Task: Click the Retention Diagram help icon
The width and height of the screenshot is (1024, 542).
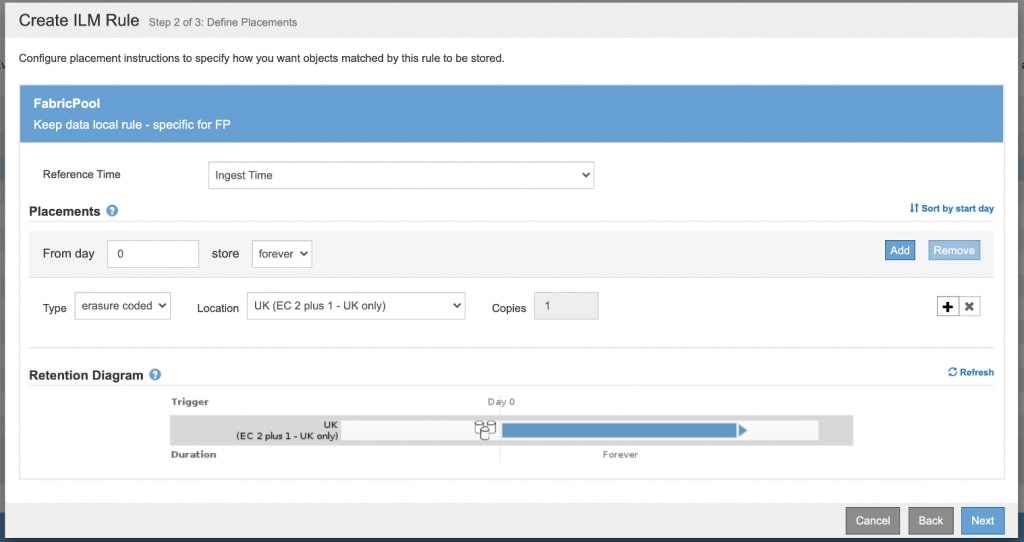Action: click(x=155, y=375)
